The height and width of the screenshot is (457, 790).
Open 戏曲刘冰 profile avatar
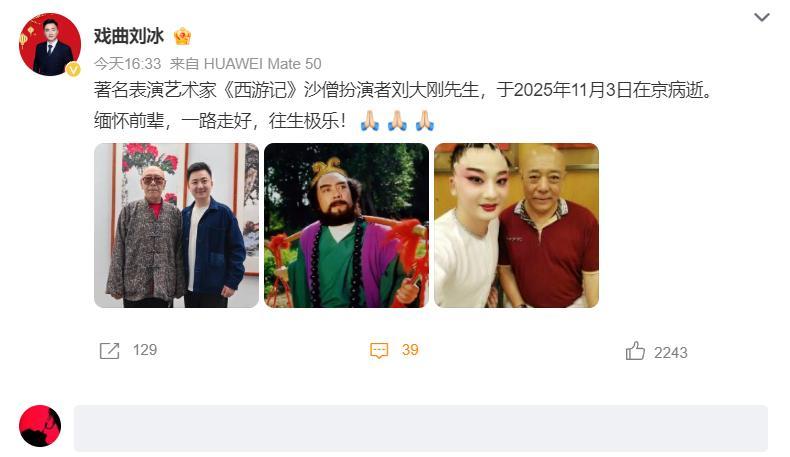[50, 45]
